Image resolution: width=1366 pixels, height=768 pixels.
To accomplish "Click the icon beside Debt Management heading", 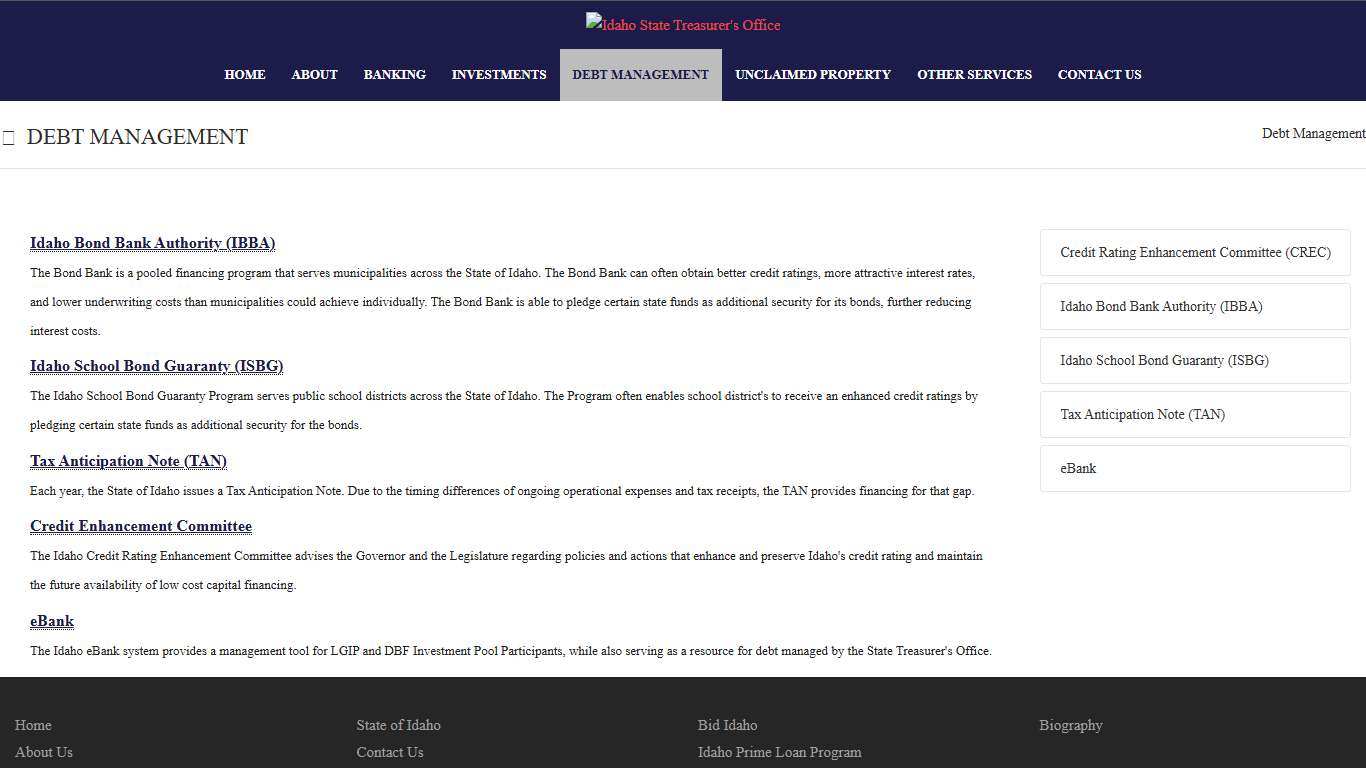I will tap(9, 138).
